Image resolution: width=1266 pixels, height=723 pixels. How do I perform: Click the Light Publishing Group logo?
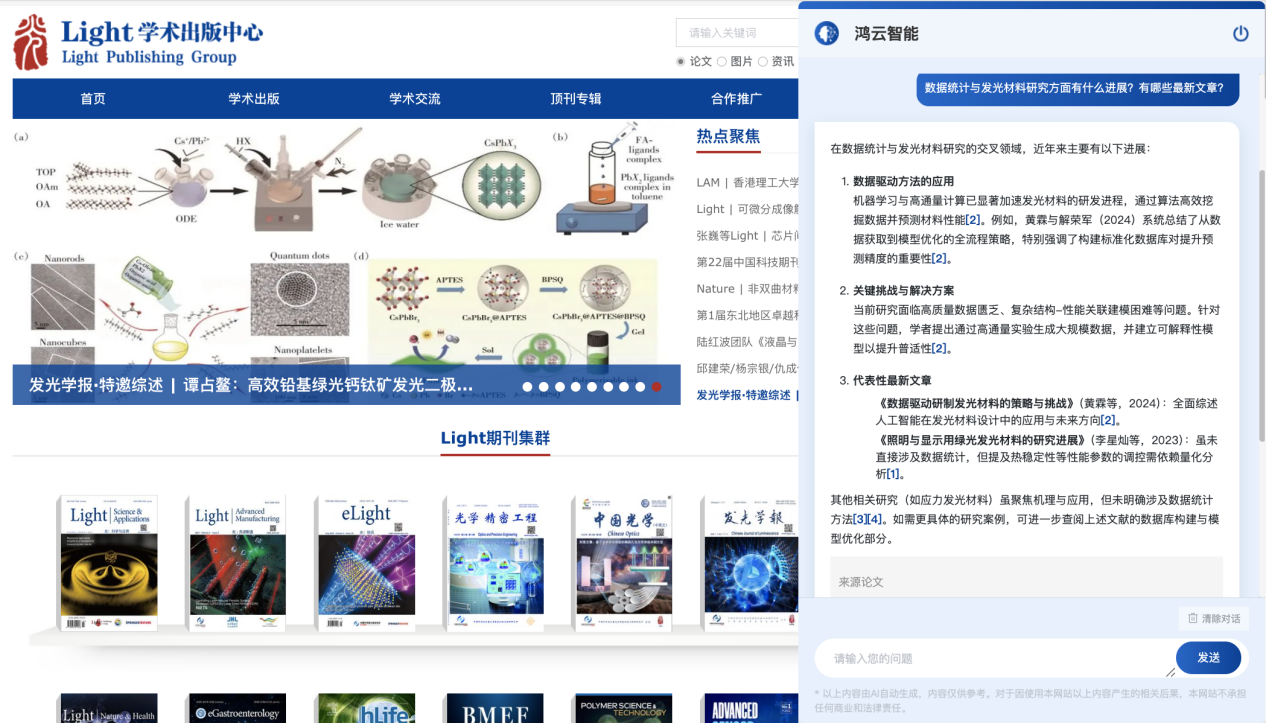pyautogui.click(x=137, y=42)
